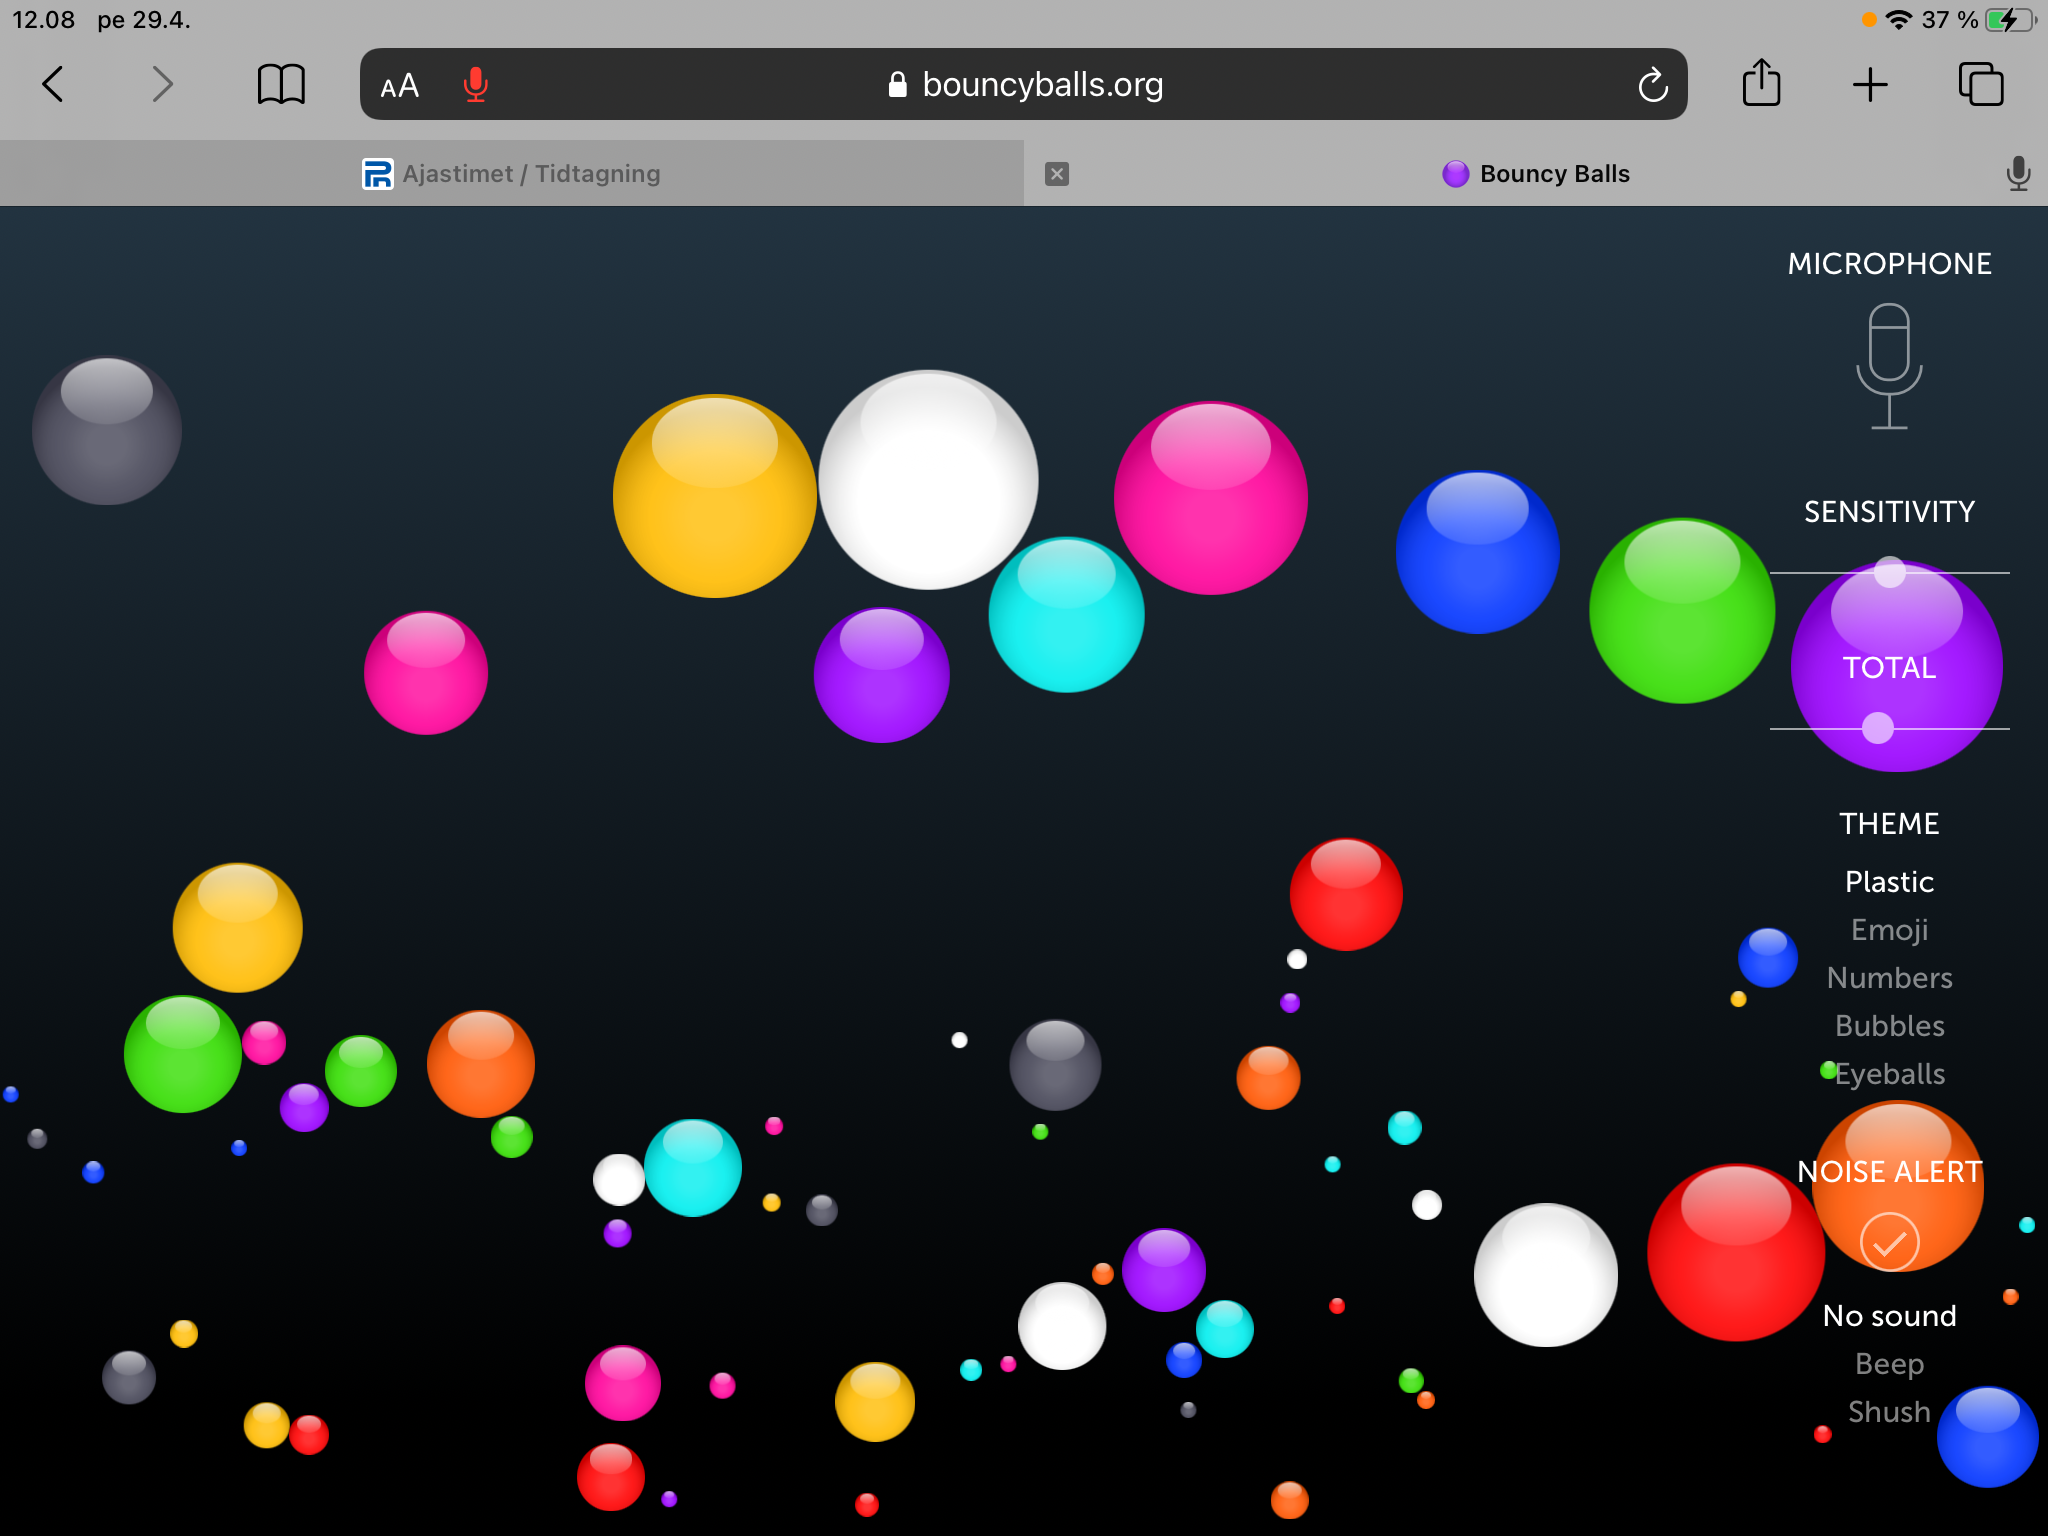This screenshot has width=2048, height=1536.
Task: Select the No sound alert option
Action: point(1889,1315)
